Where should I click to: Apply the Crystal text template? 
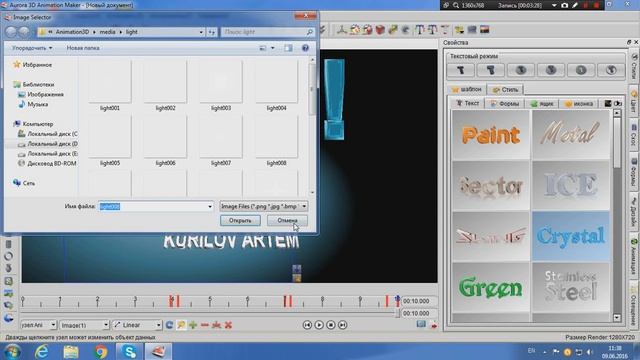(571, 236)
